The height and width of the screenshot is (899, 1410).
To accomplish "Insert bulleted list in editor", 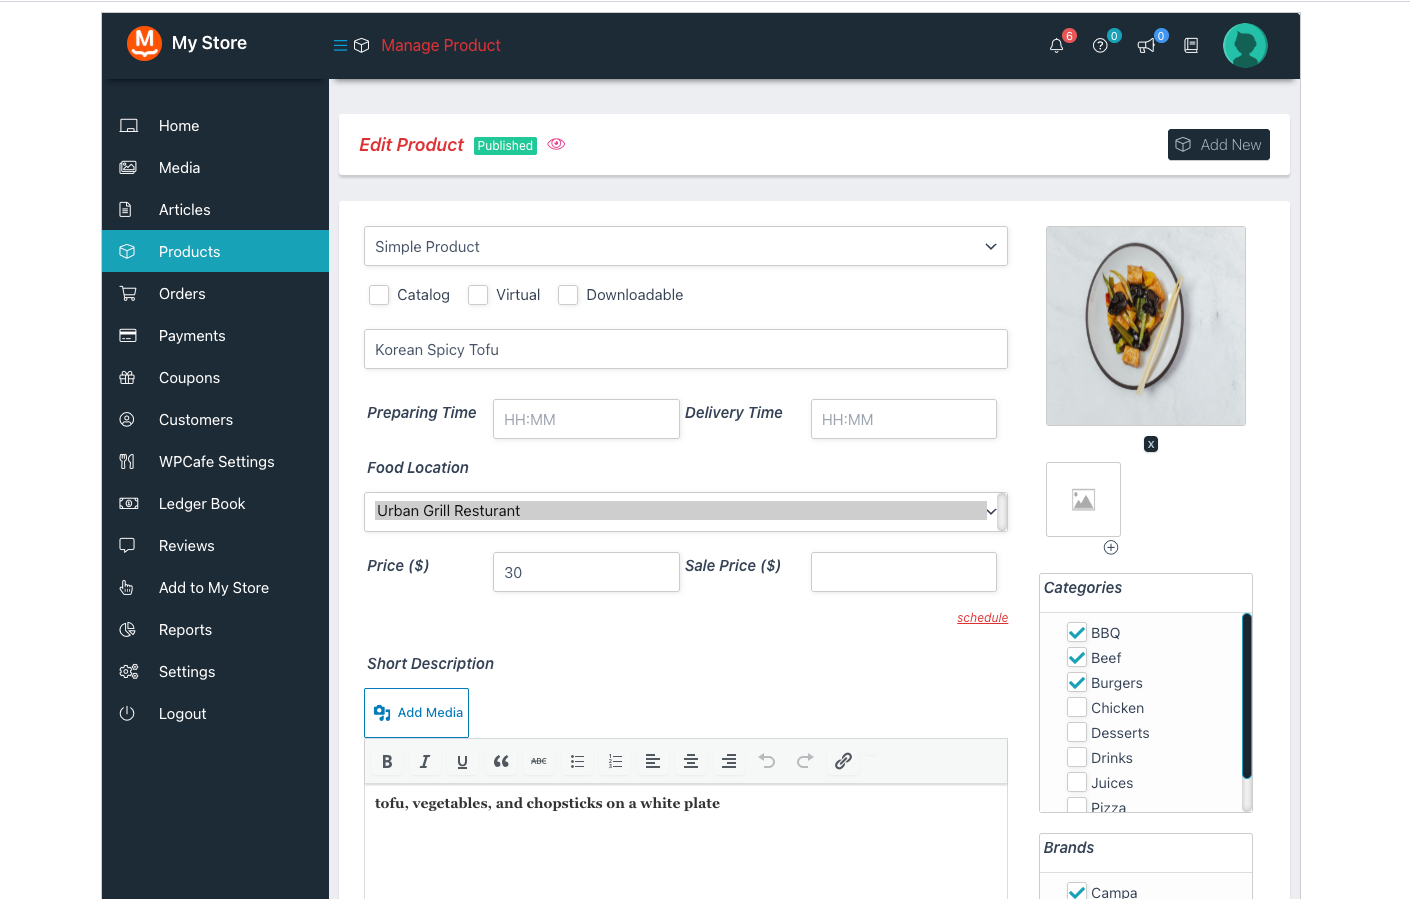I will click(x=577, y=761).
